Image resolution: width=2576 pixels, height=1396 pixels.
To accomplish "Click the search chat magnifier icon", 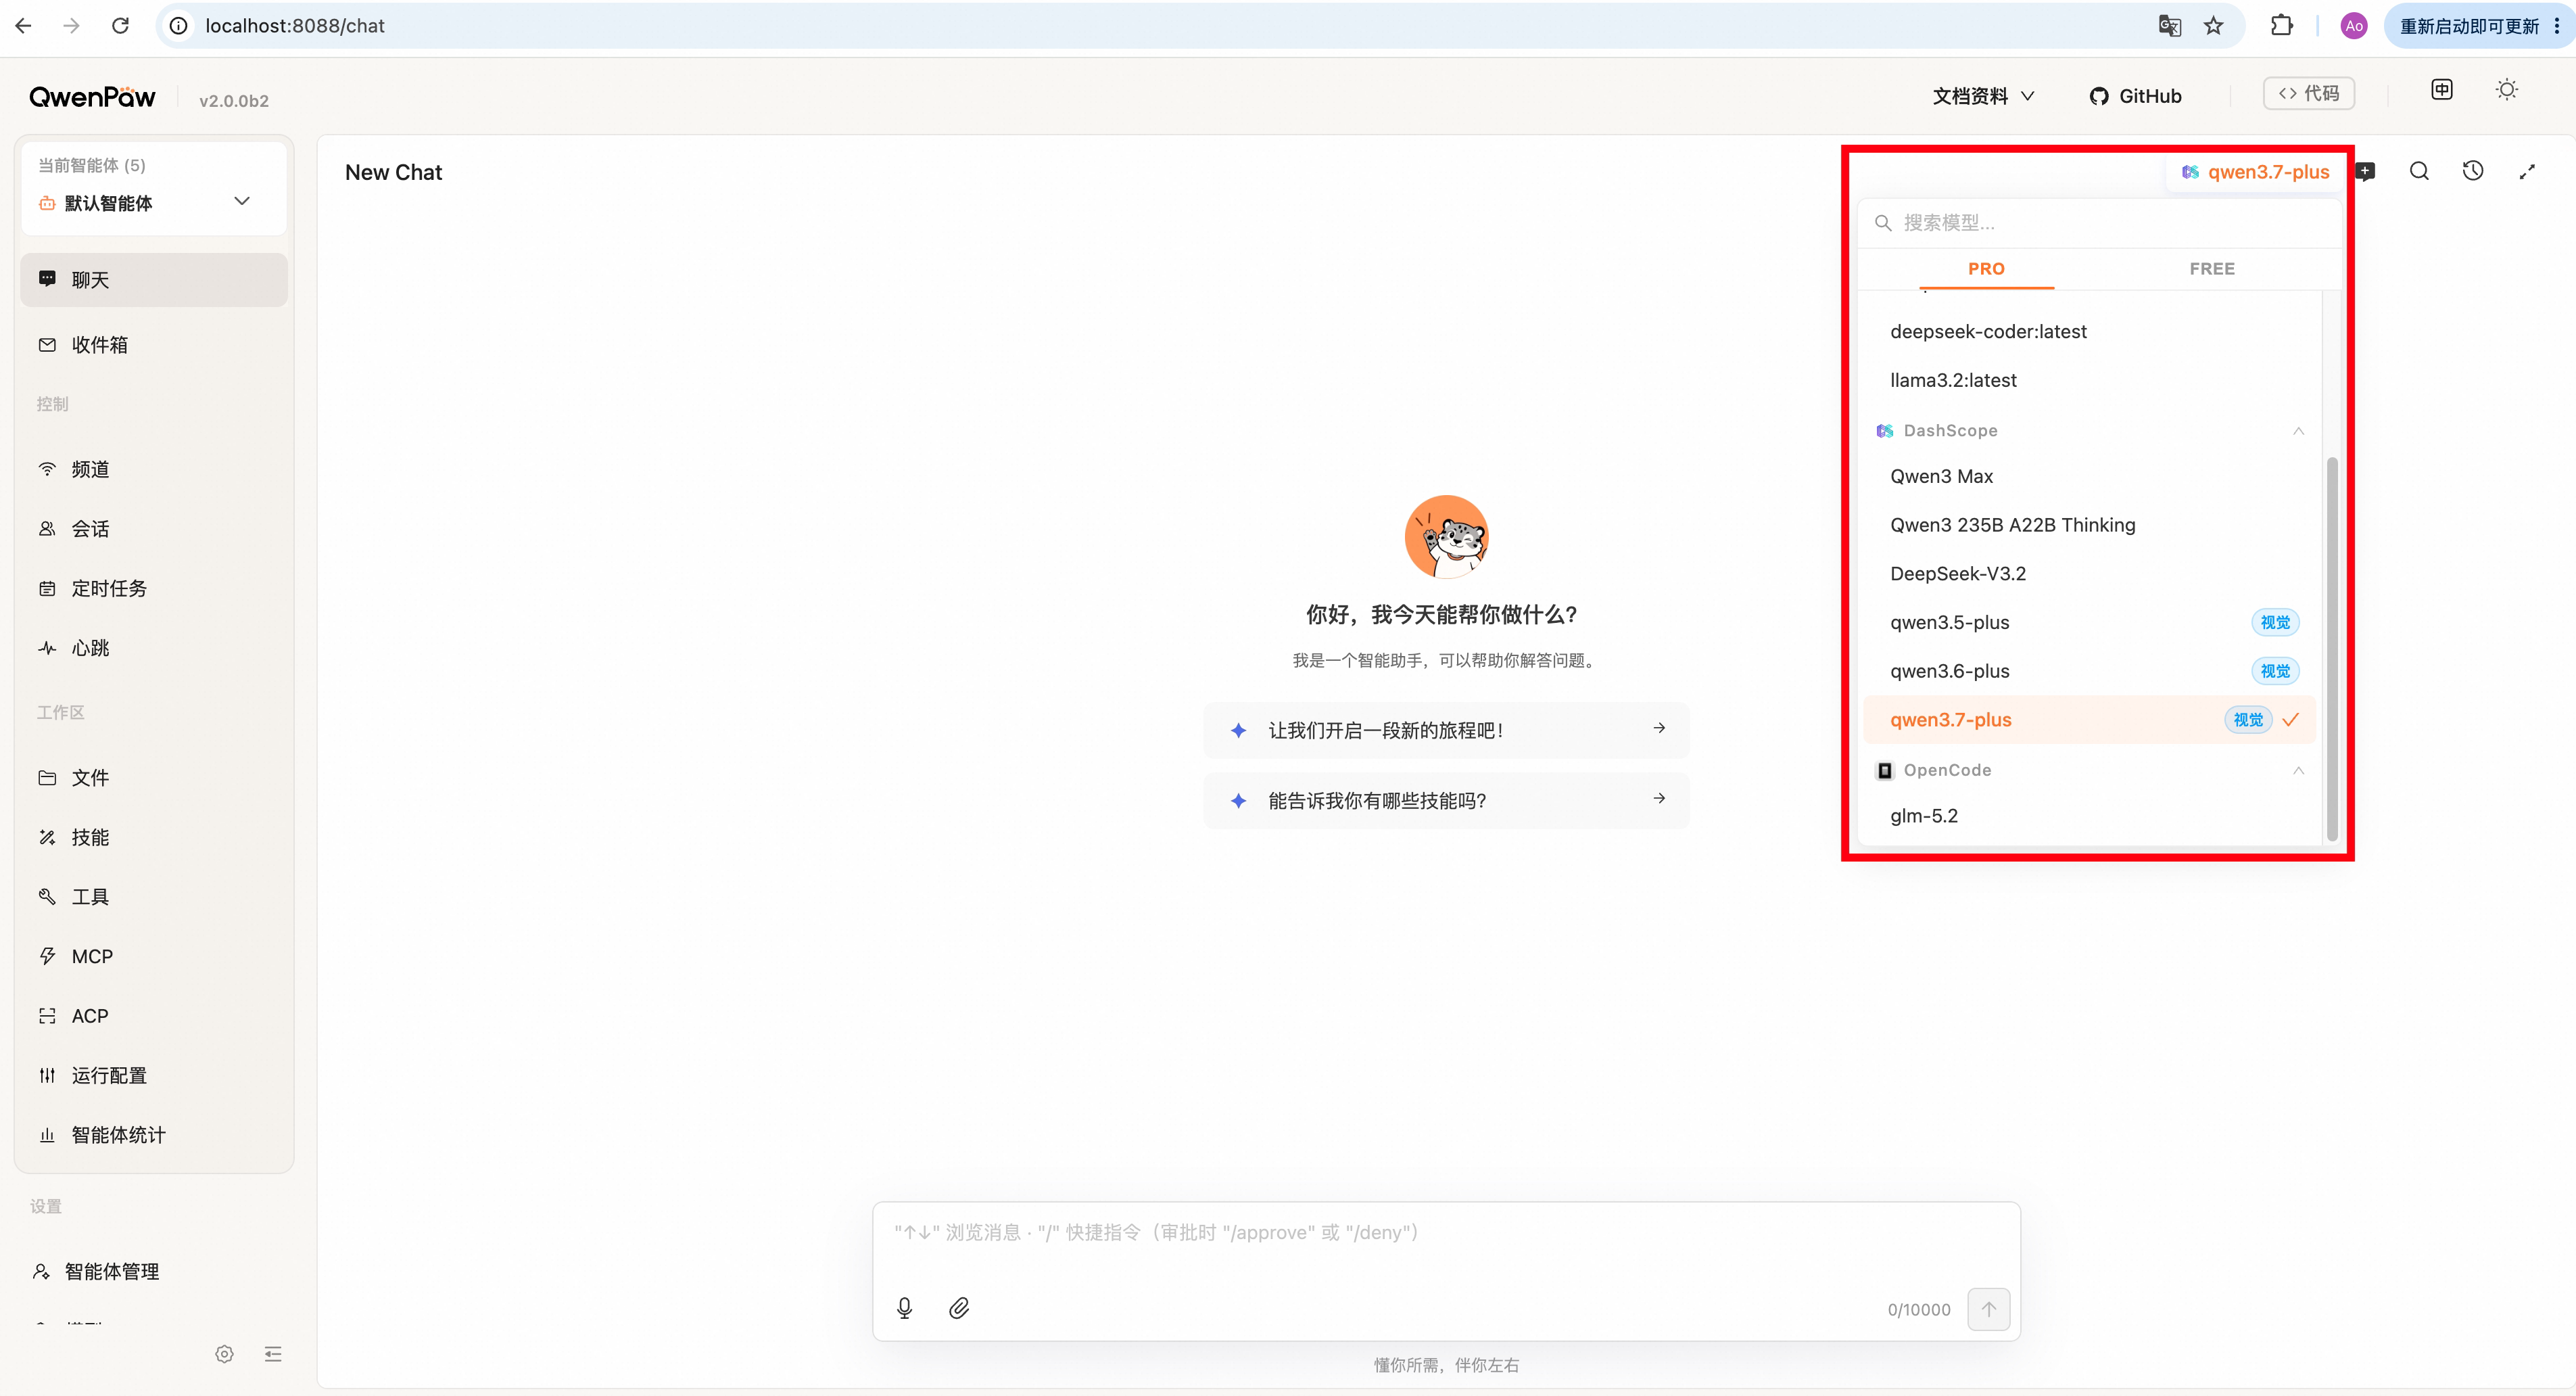I will [2419, 171].
